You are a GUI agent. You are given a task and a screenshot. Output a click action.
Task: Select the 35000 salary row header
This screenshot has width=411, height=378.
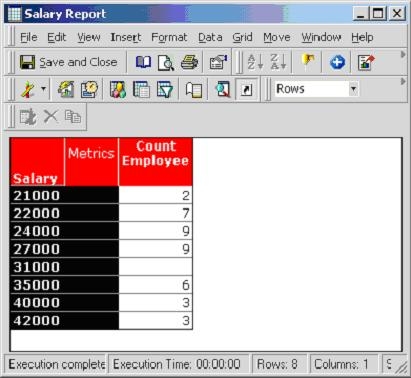[x=65, y=285]
